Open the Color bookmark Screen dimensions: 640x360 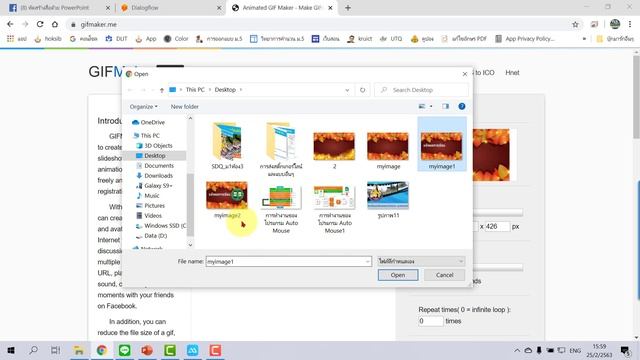tap(176, 39)
